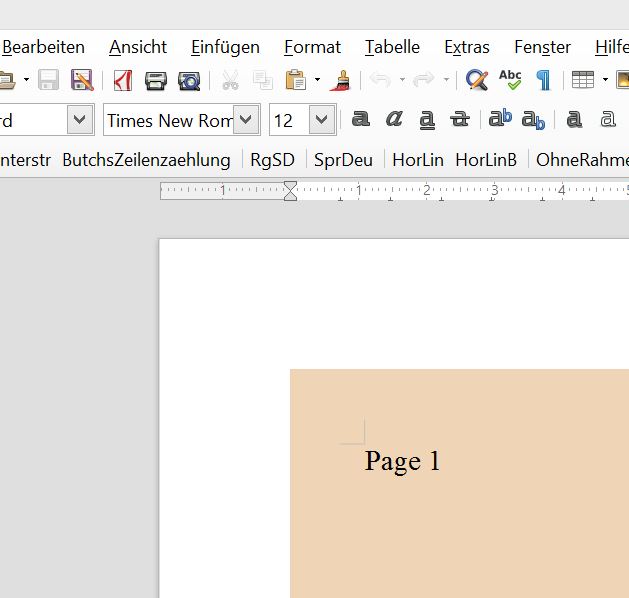This screenshot has height=598, width=629.
Task: Expand the Undo history dropdown arrow
Action: pyautogui.click(x=402, y=79)
